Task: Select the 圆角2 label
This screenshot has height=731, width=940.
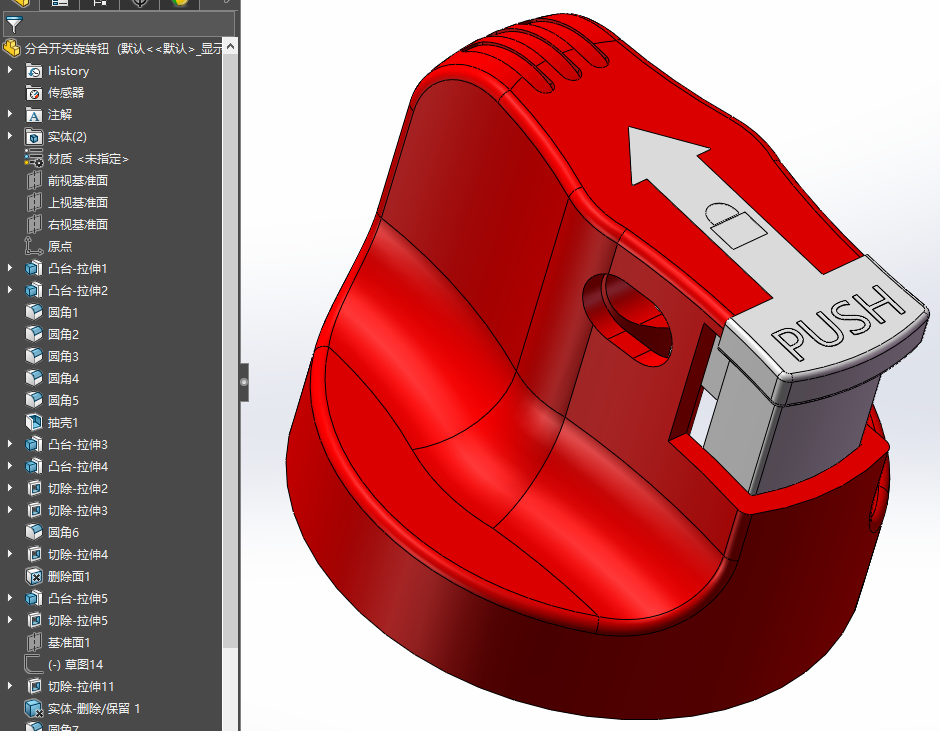Action: 63,335
